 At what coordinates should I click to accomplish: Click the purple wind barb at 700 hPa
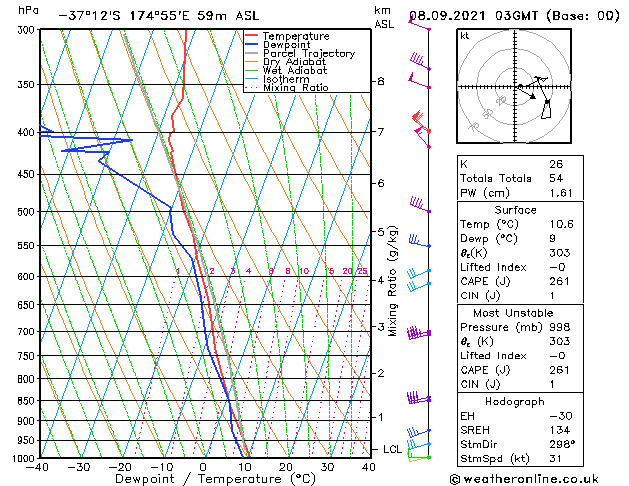click(418, 332)
